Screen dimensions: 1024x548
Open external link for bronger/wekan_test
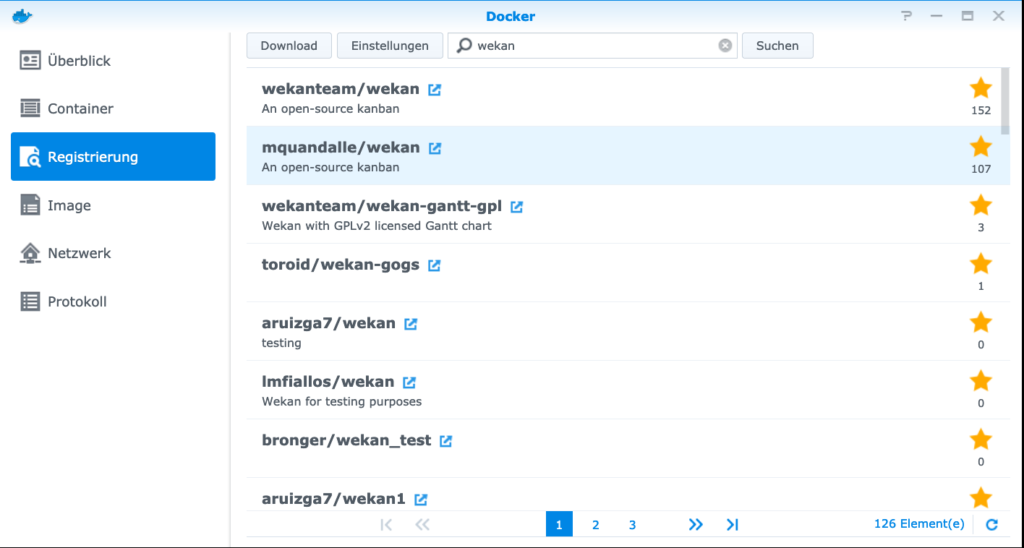(x=445, y=441)
